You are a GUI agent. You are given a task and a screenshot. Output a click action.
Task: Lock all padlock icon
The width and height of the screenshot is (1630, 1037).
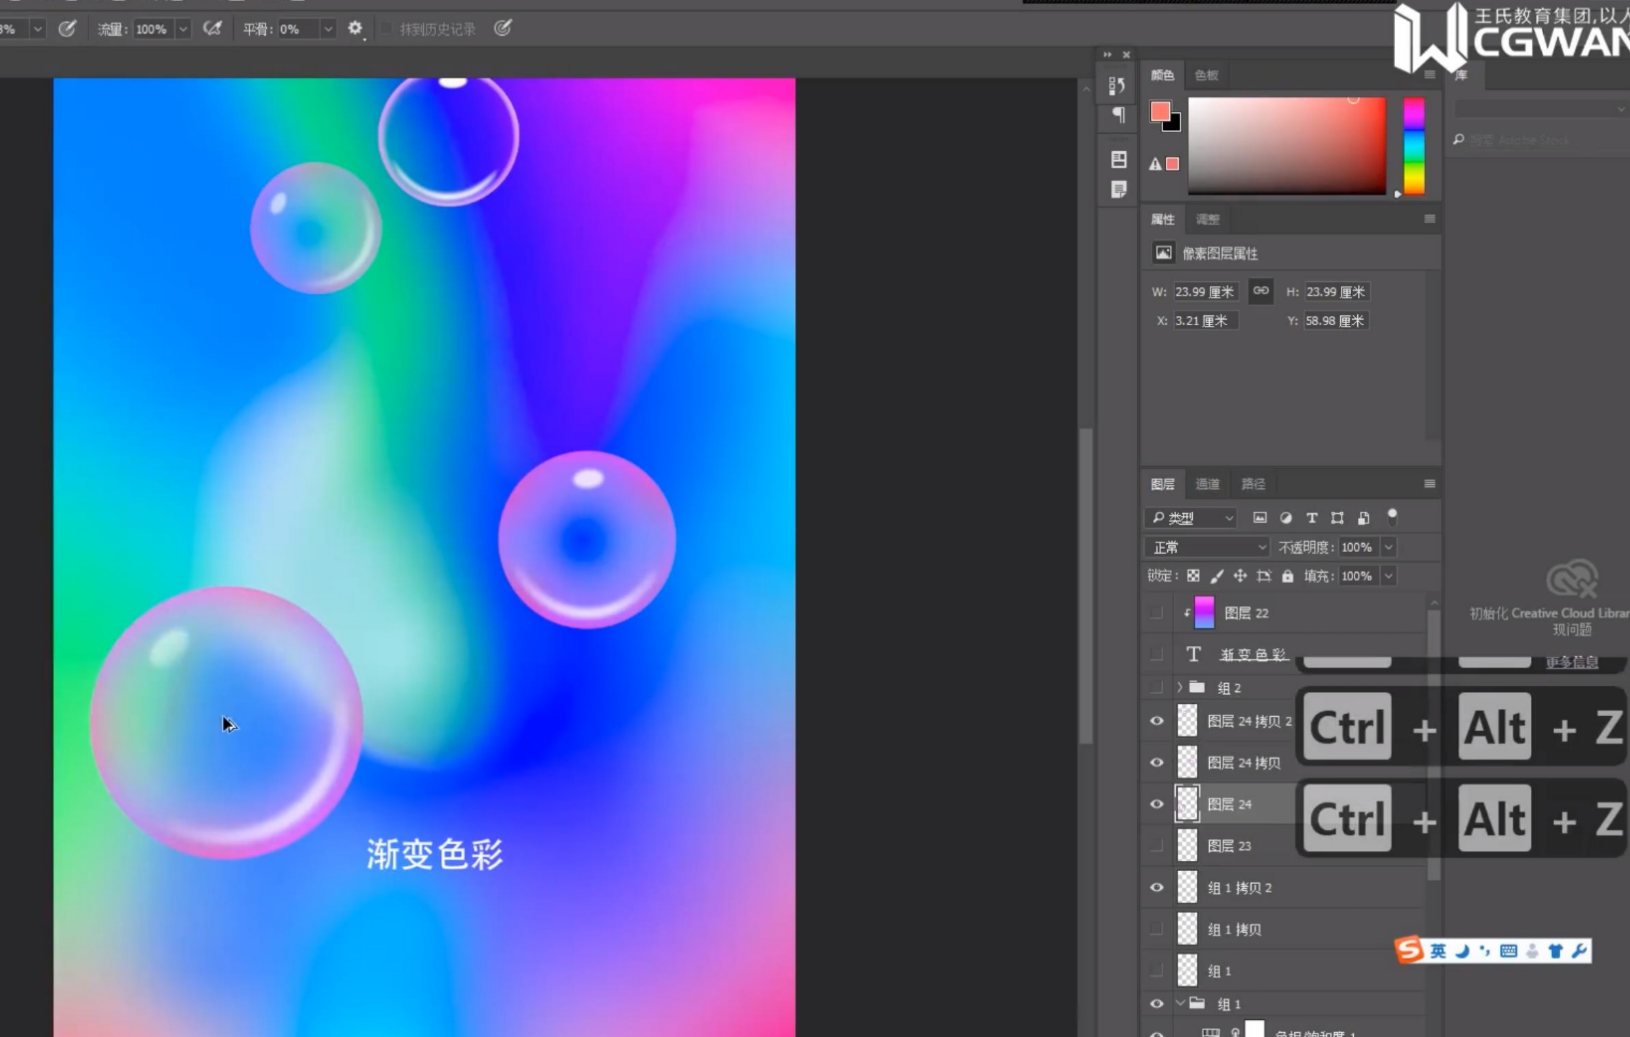coord(1288,576)
